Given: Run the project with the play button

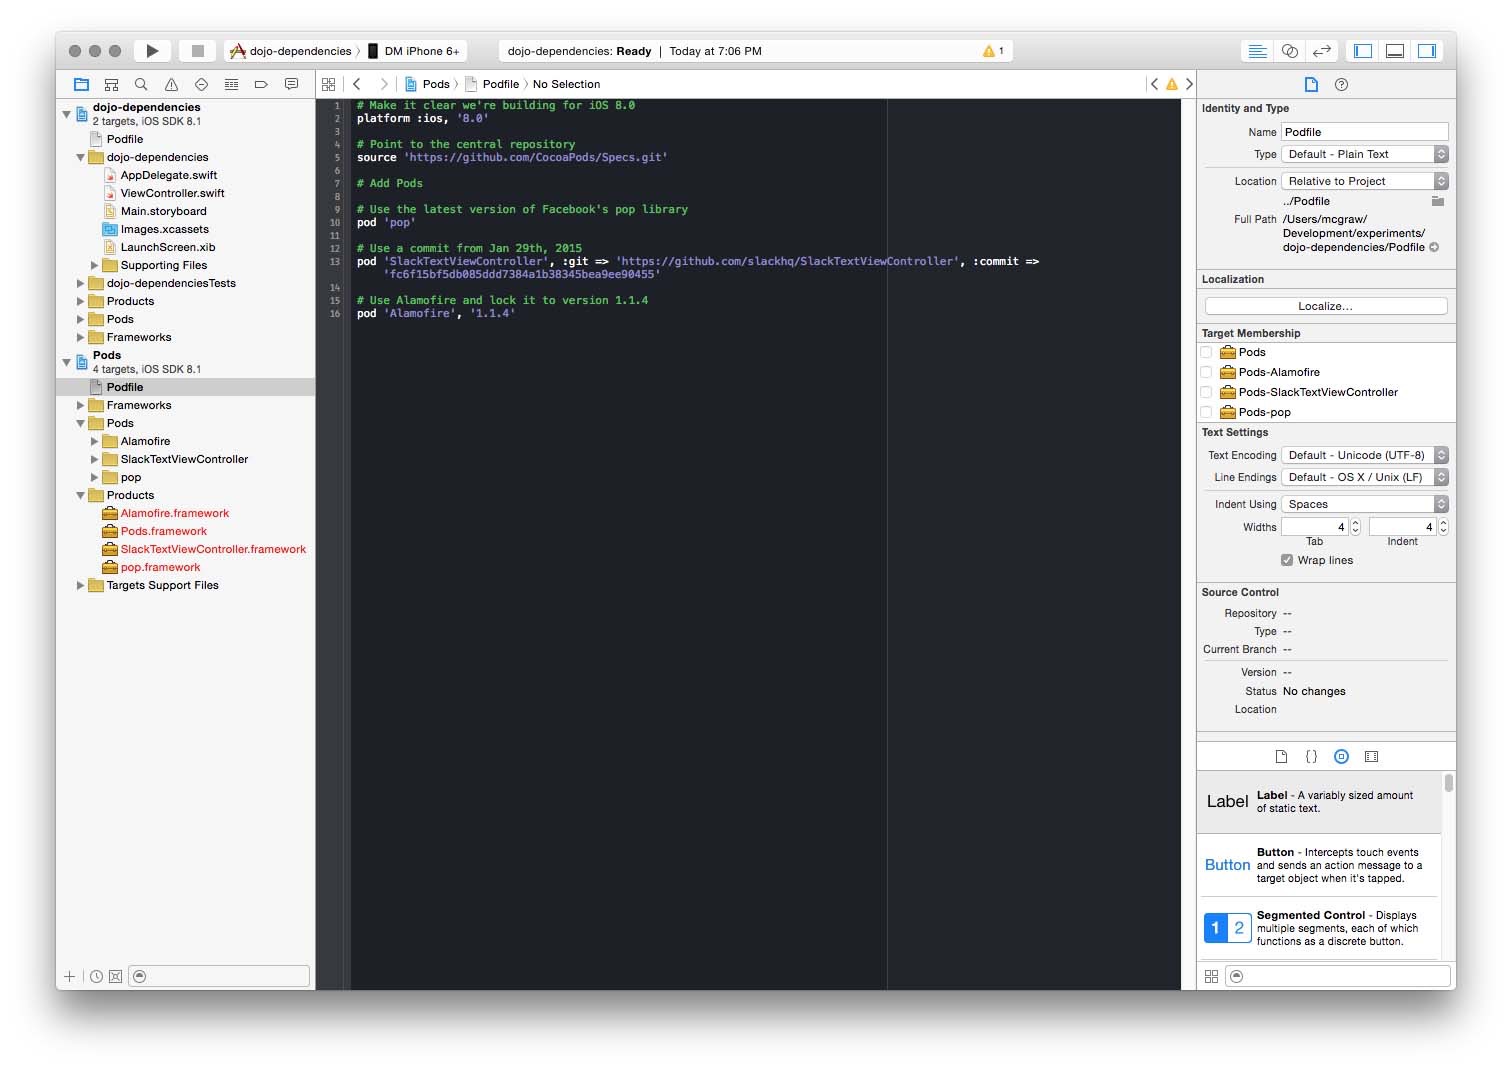Looking at the screenshot, I should [152, 51].
